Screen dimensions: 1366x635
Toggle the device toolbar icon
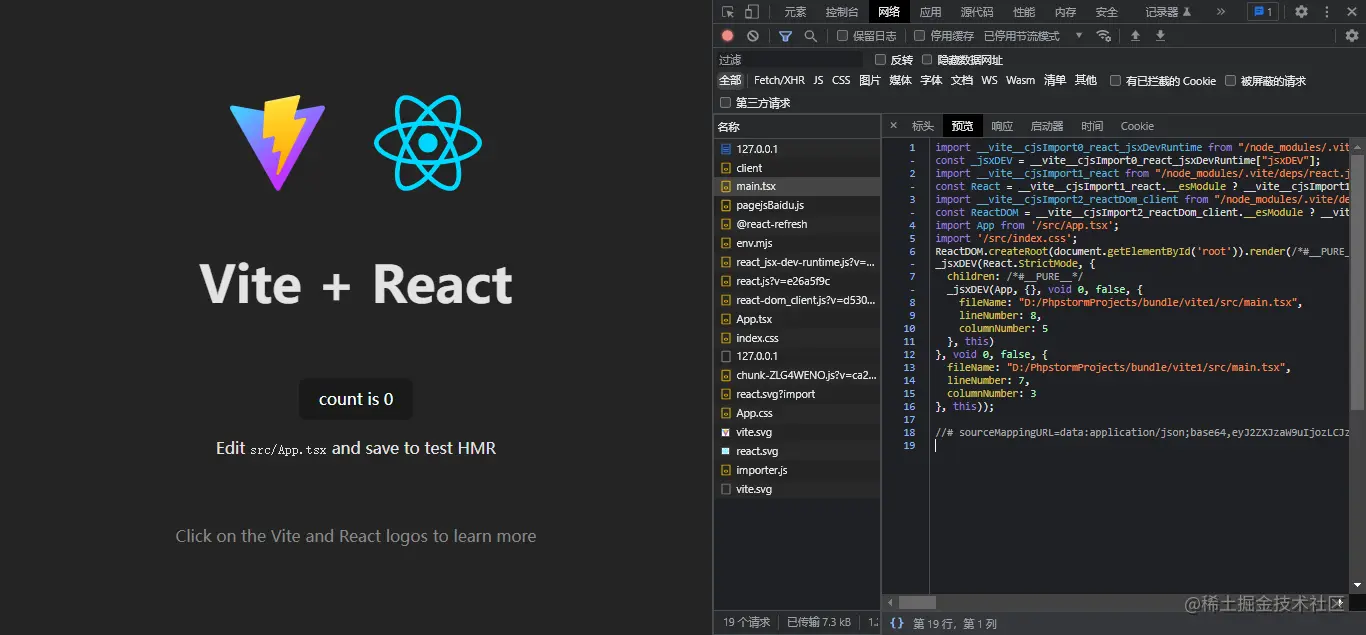coord(750,12)
